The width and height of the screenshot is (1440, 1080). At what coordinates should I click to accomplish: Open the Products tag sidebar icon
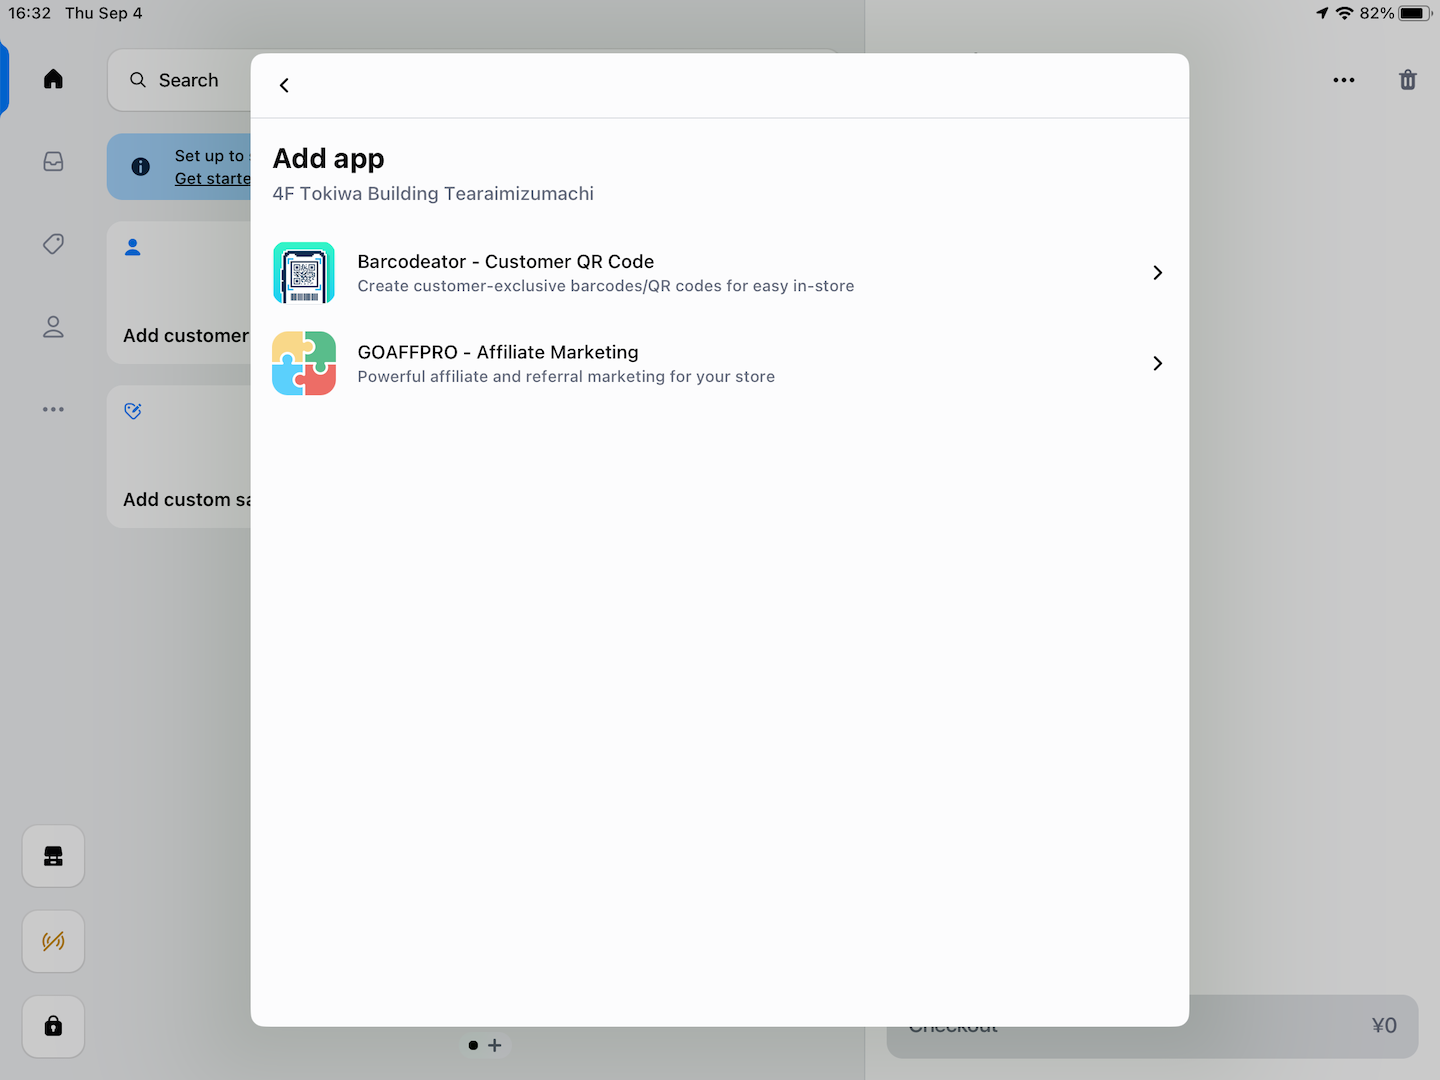(x=54, y=244)
